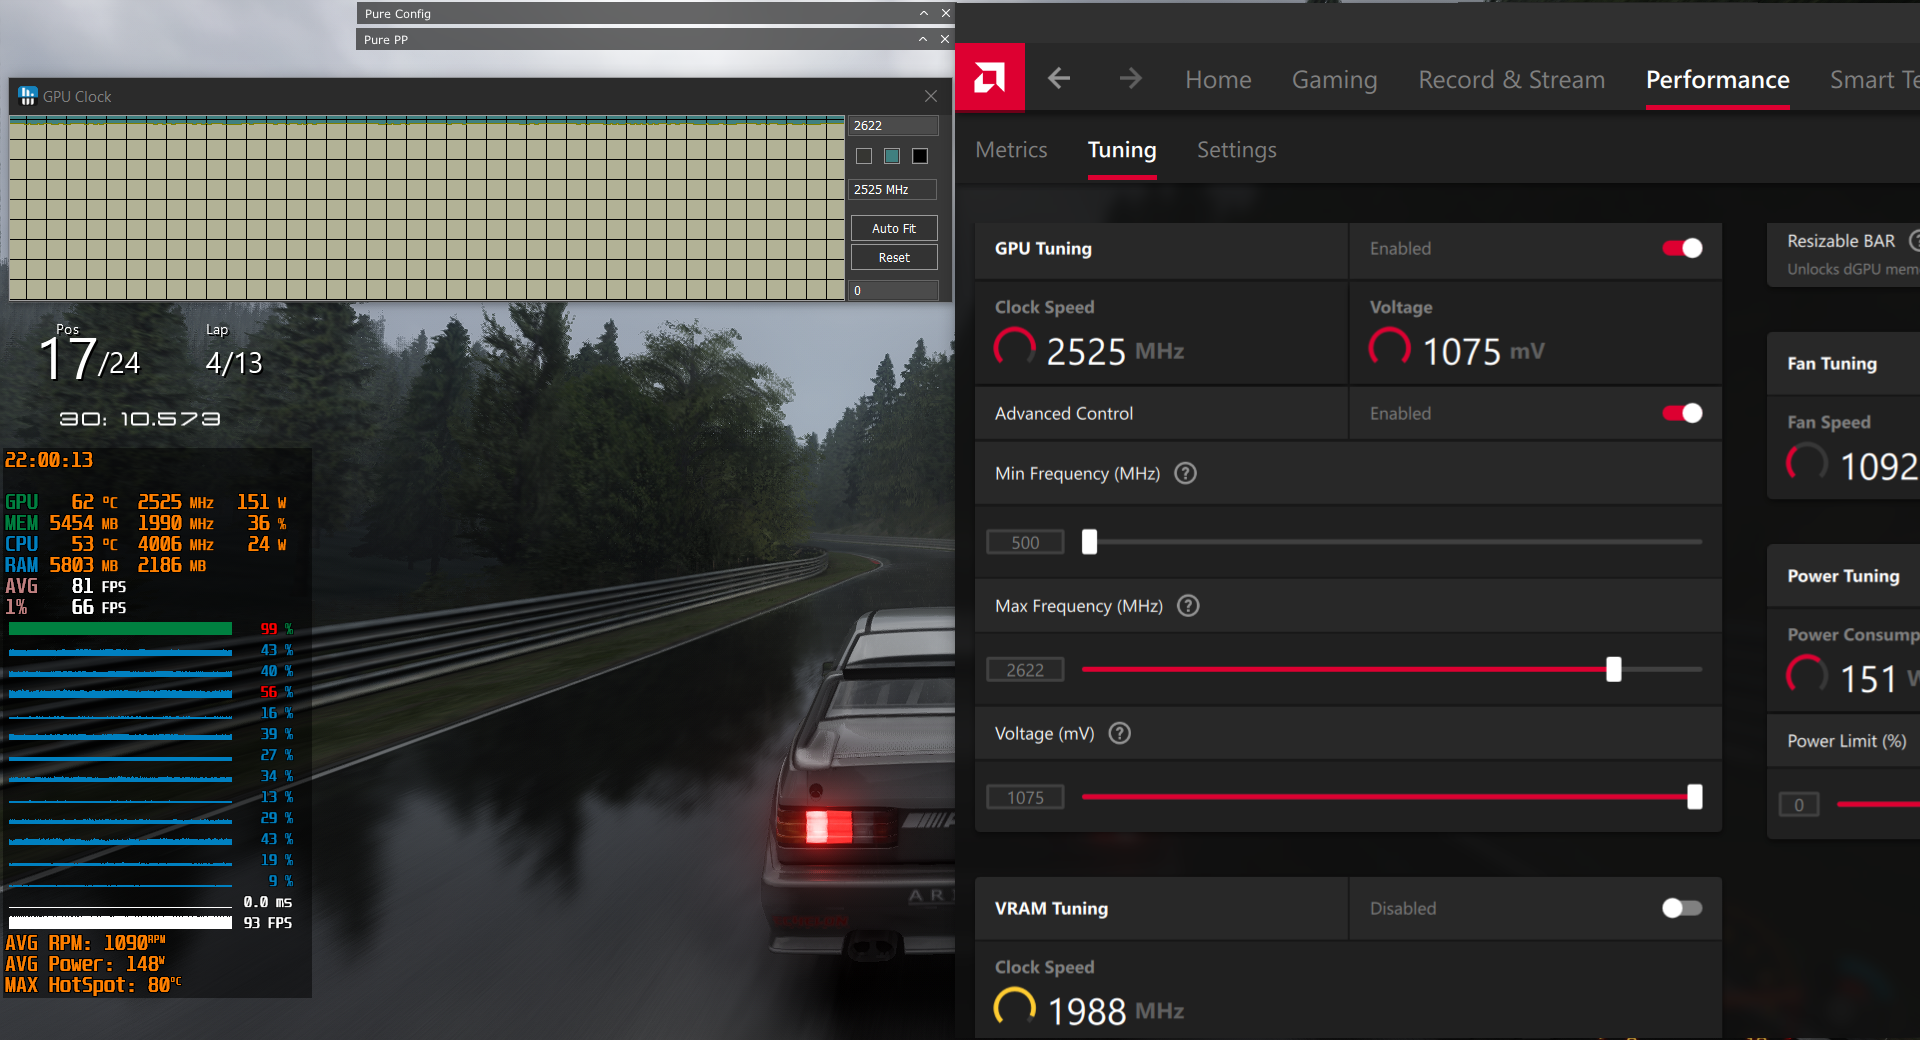
Task: Click the Power Tuning heading
Action: pyautogui.click(x=1843, y=576)
